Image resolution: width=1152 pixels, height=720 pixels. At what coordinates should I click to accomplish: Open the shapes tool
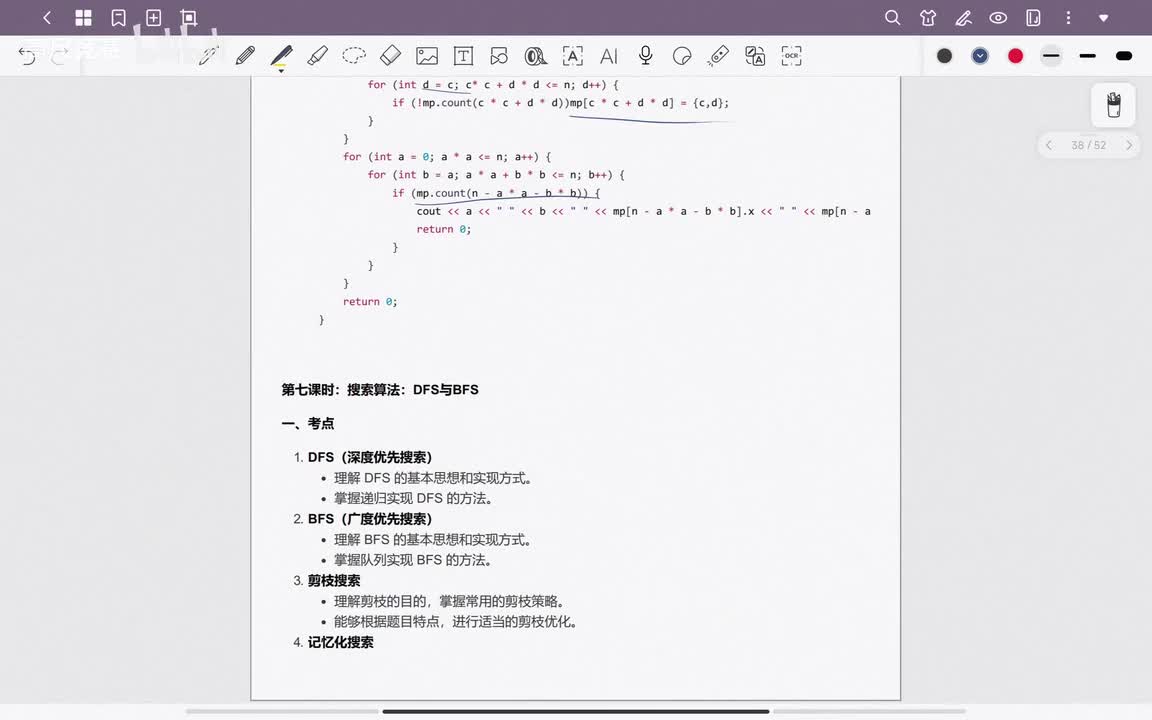pyautogui.click(x=500, y=56)
